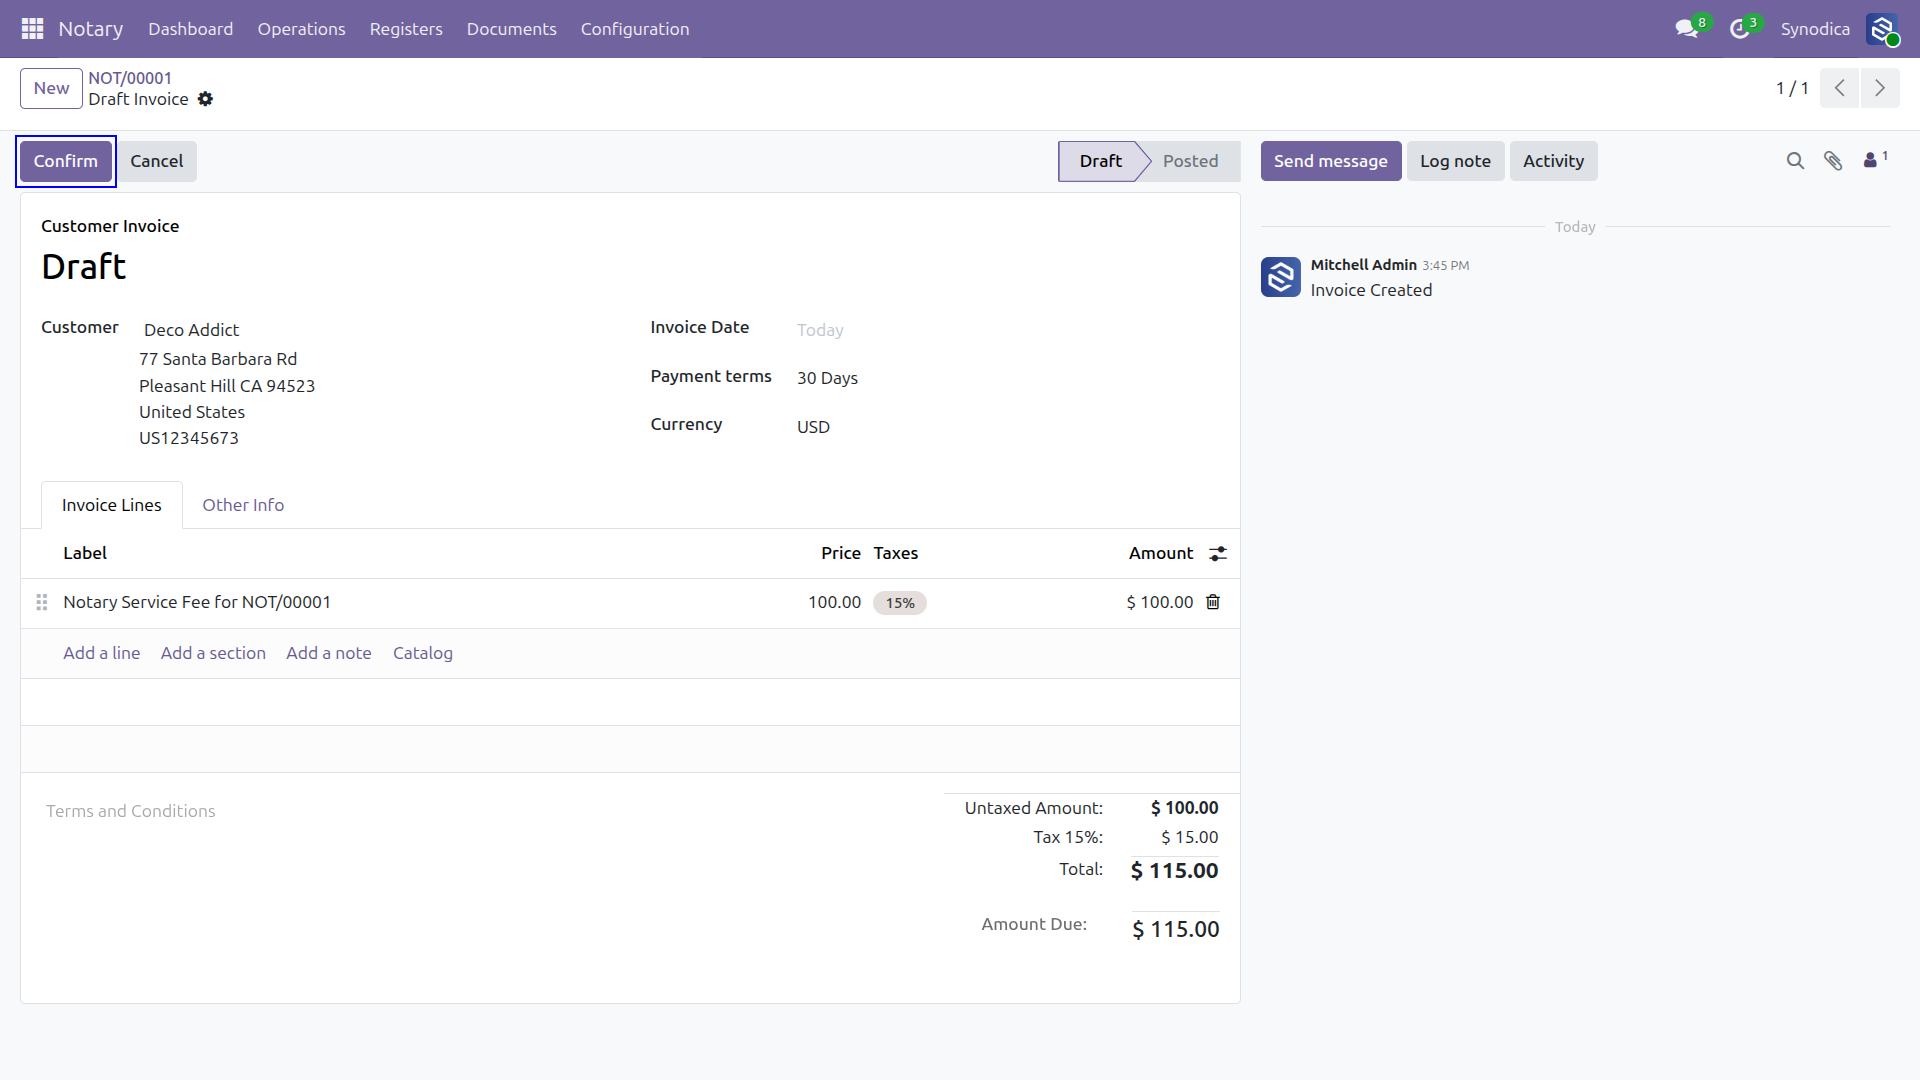Click the Amount column header
This screenshot has width=1920, height=1080.
pos(1161,553)
